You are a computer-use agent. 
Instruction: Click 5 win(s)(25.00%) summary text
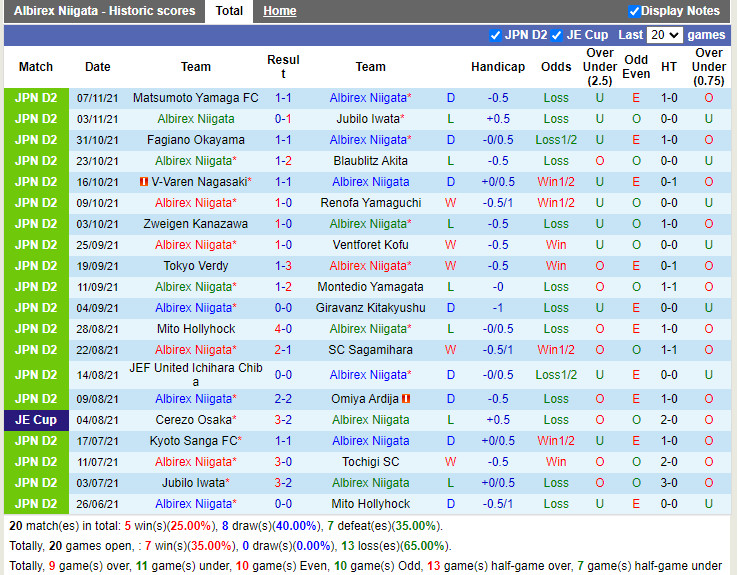pyautogui.click(x=171, y=526)
